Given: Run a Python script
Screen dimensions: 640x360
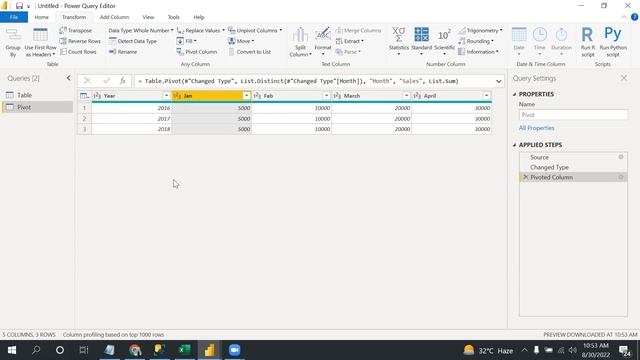Looking at the screenshot, I should pos(613,42).
